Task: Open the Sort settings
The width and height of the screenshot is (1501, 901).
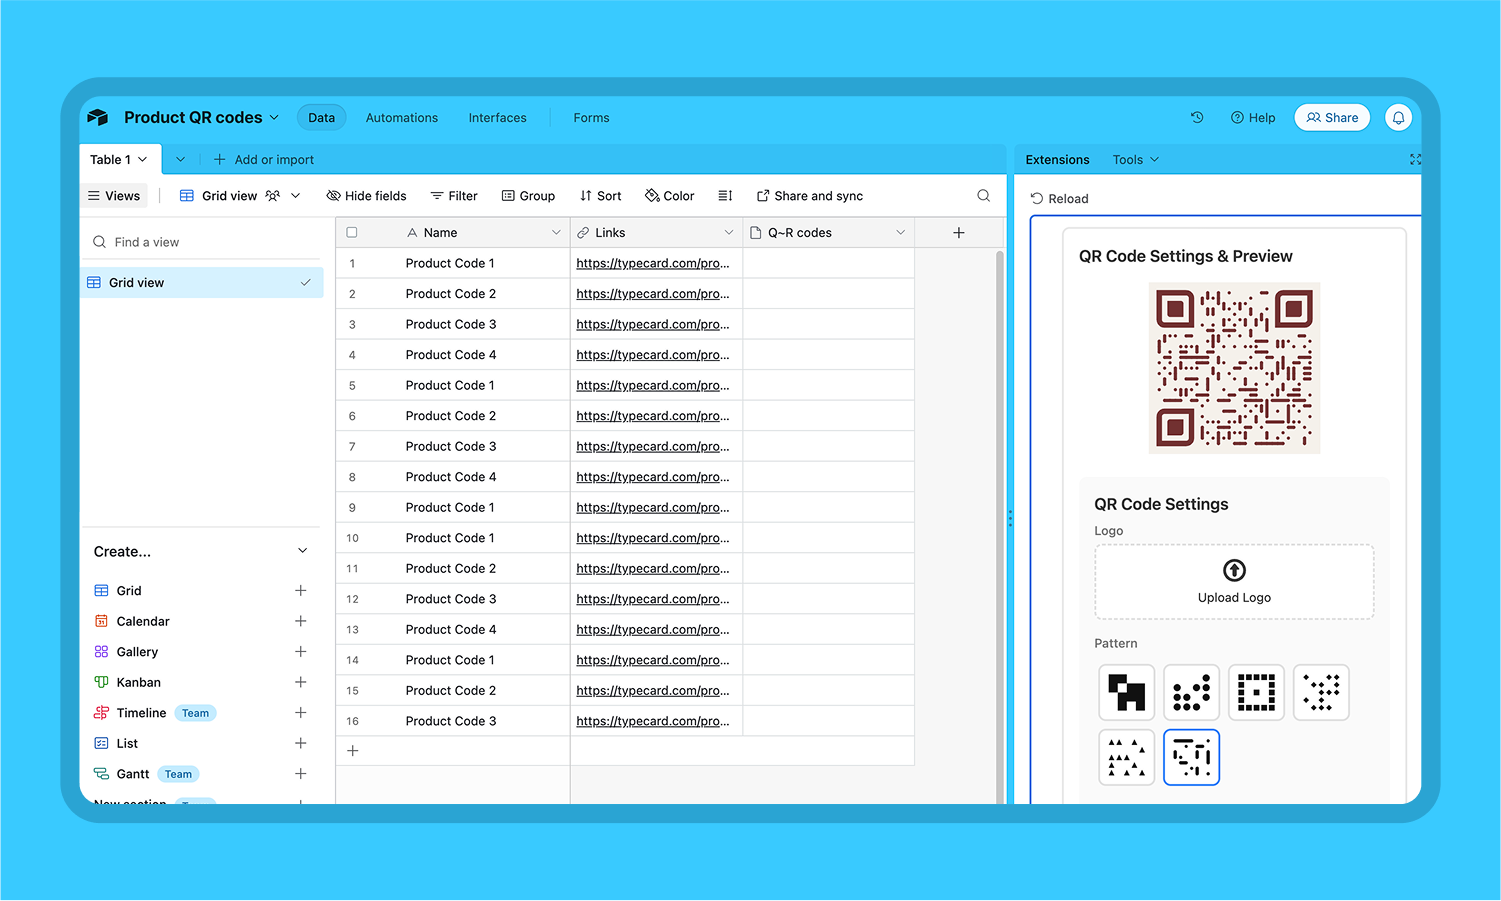Action: (600, 195)
